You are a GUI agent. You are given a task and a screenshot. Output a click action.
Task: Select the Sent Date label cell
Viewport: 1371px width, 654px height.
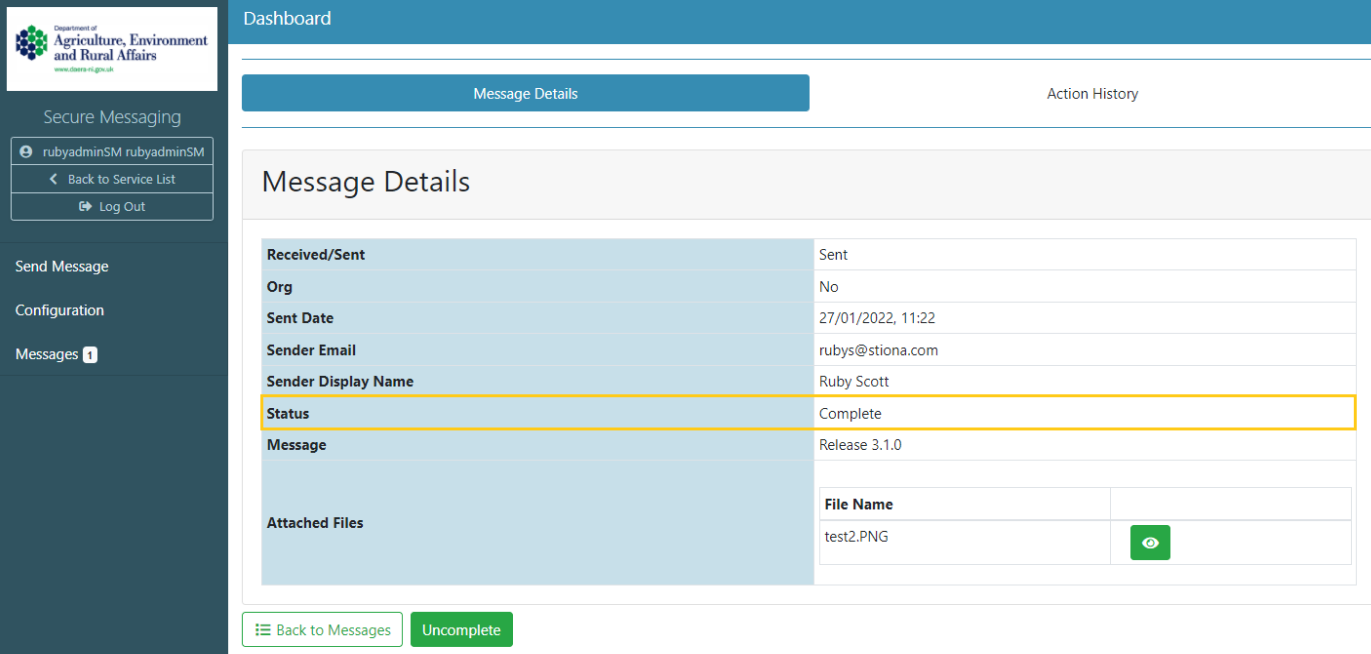[538, 318]
